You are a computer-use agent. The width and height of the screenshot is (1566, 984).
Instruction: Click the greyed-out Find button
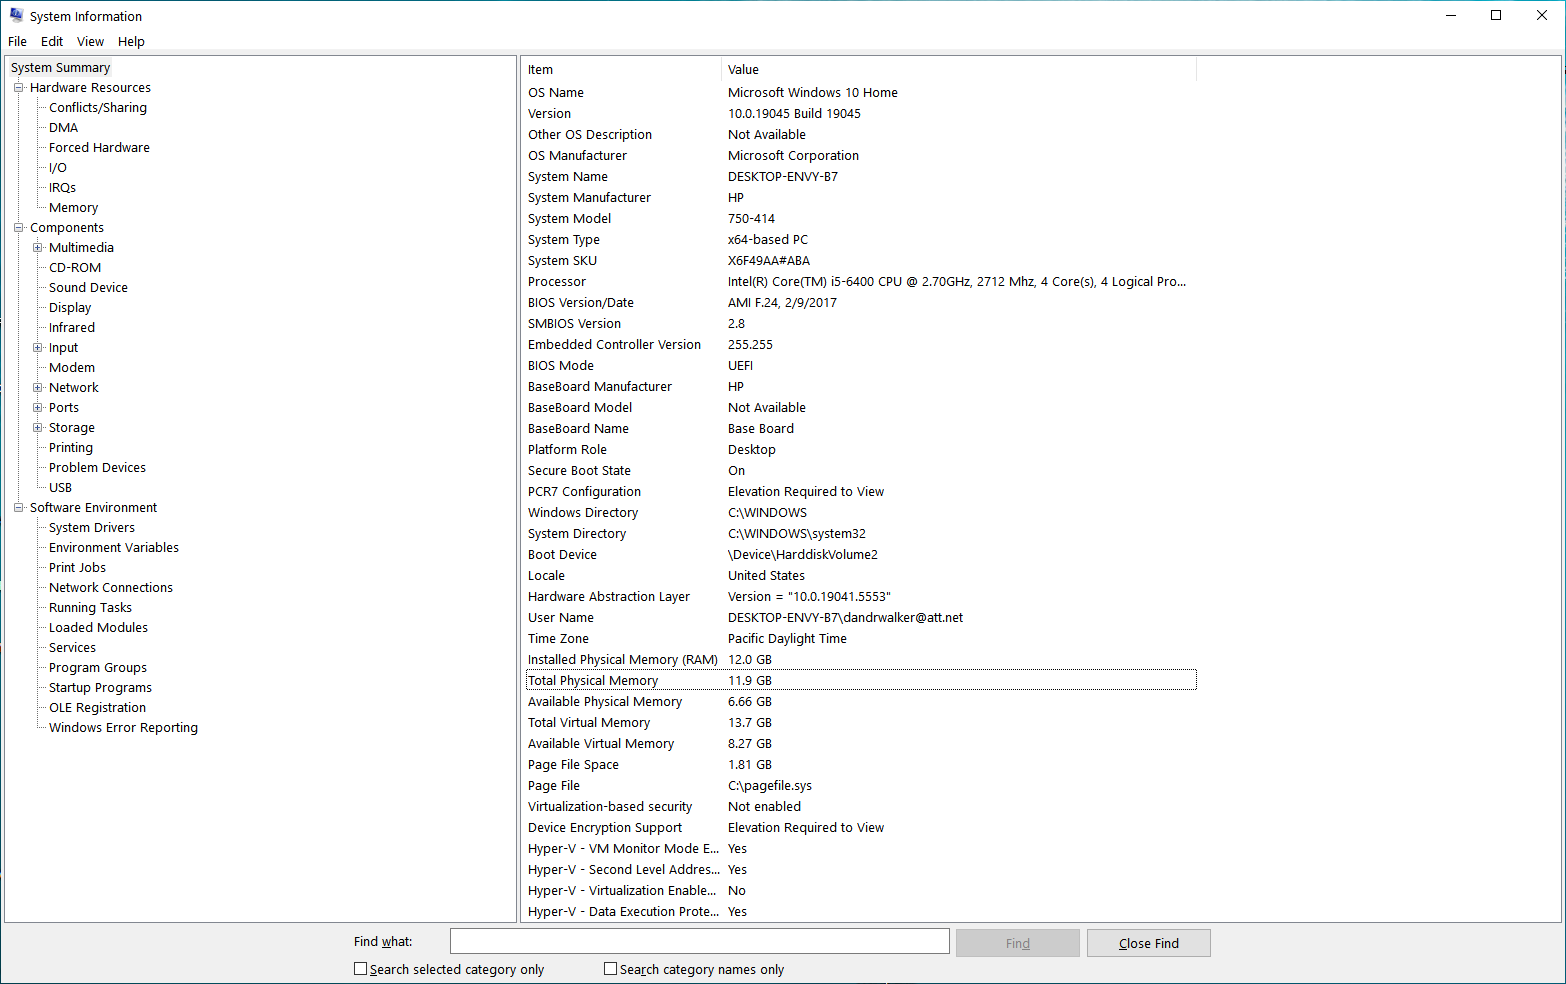[1017, 943]
